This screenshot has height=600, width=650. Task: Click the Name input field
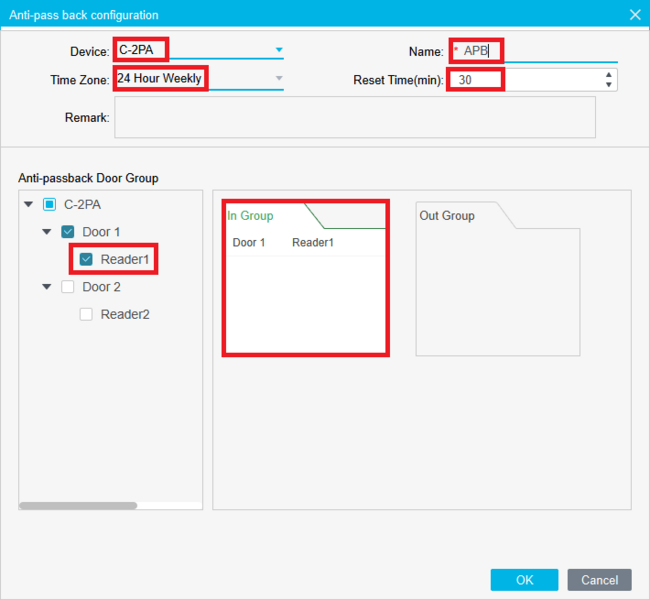[540, 51]
